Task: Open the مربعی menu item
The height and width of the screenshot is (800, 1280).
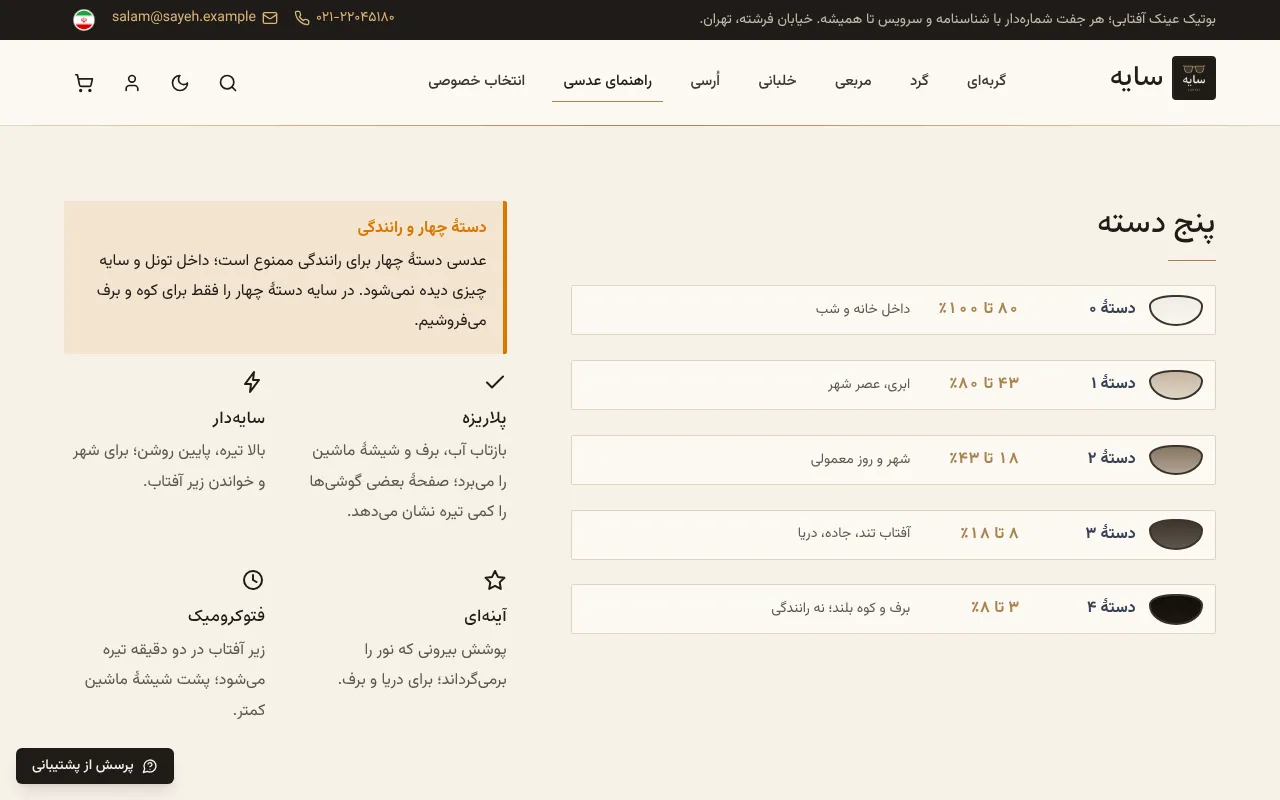Action: [x=853, y=81]
